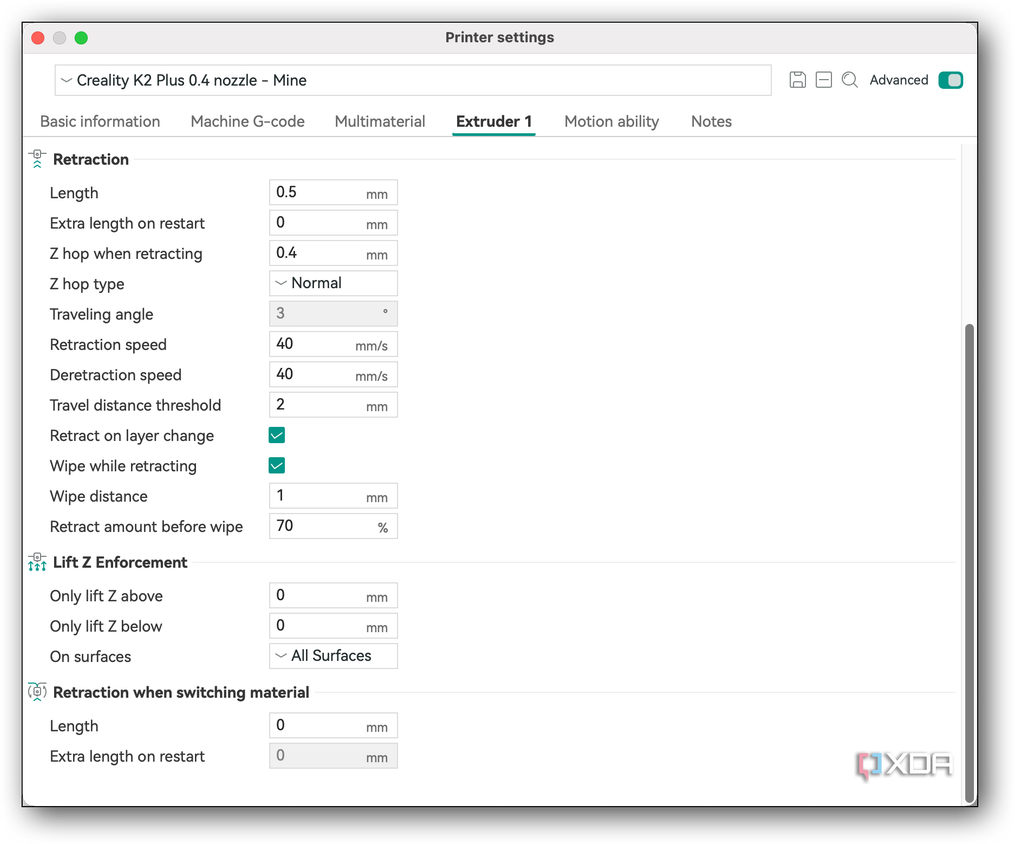Click the green macOS fullscreen window button
The height and width of the screenshot is (844, 1015).
point(81,38)
